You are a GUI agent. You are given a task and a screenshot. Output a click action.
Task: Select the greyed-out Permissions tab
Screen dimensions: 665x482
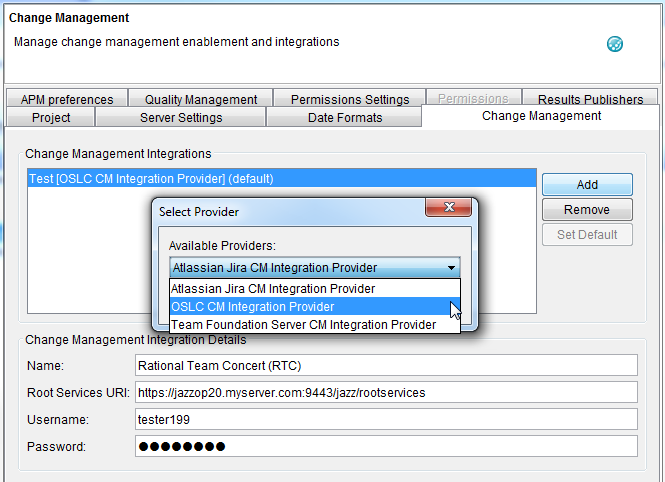tap(473, 98)
